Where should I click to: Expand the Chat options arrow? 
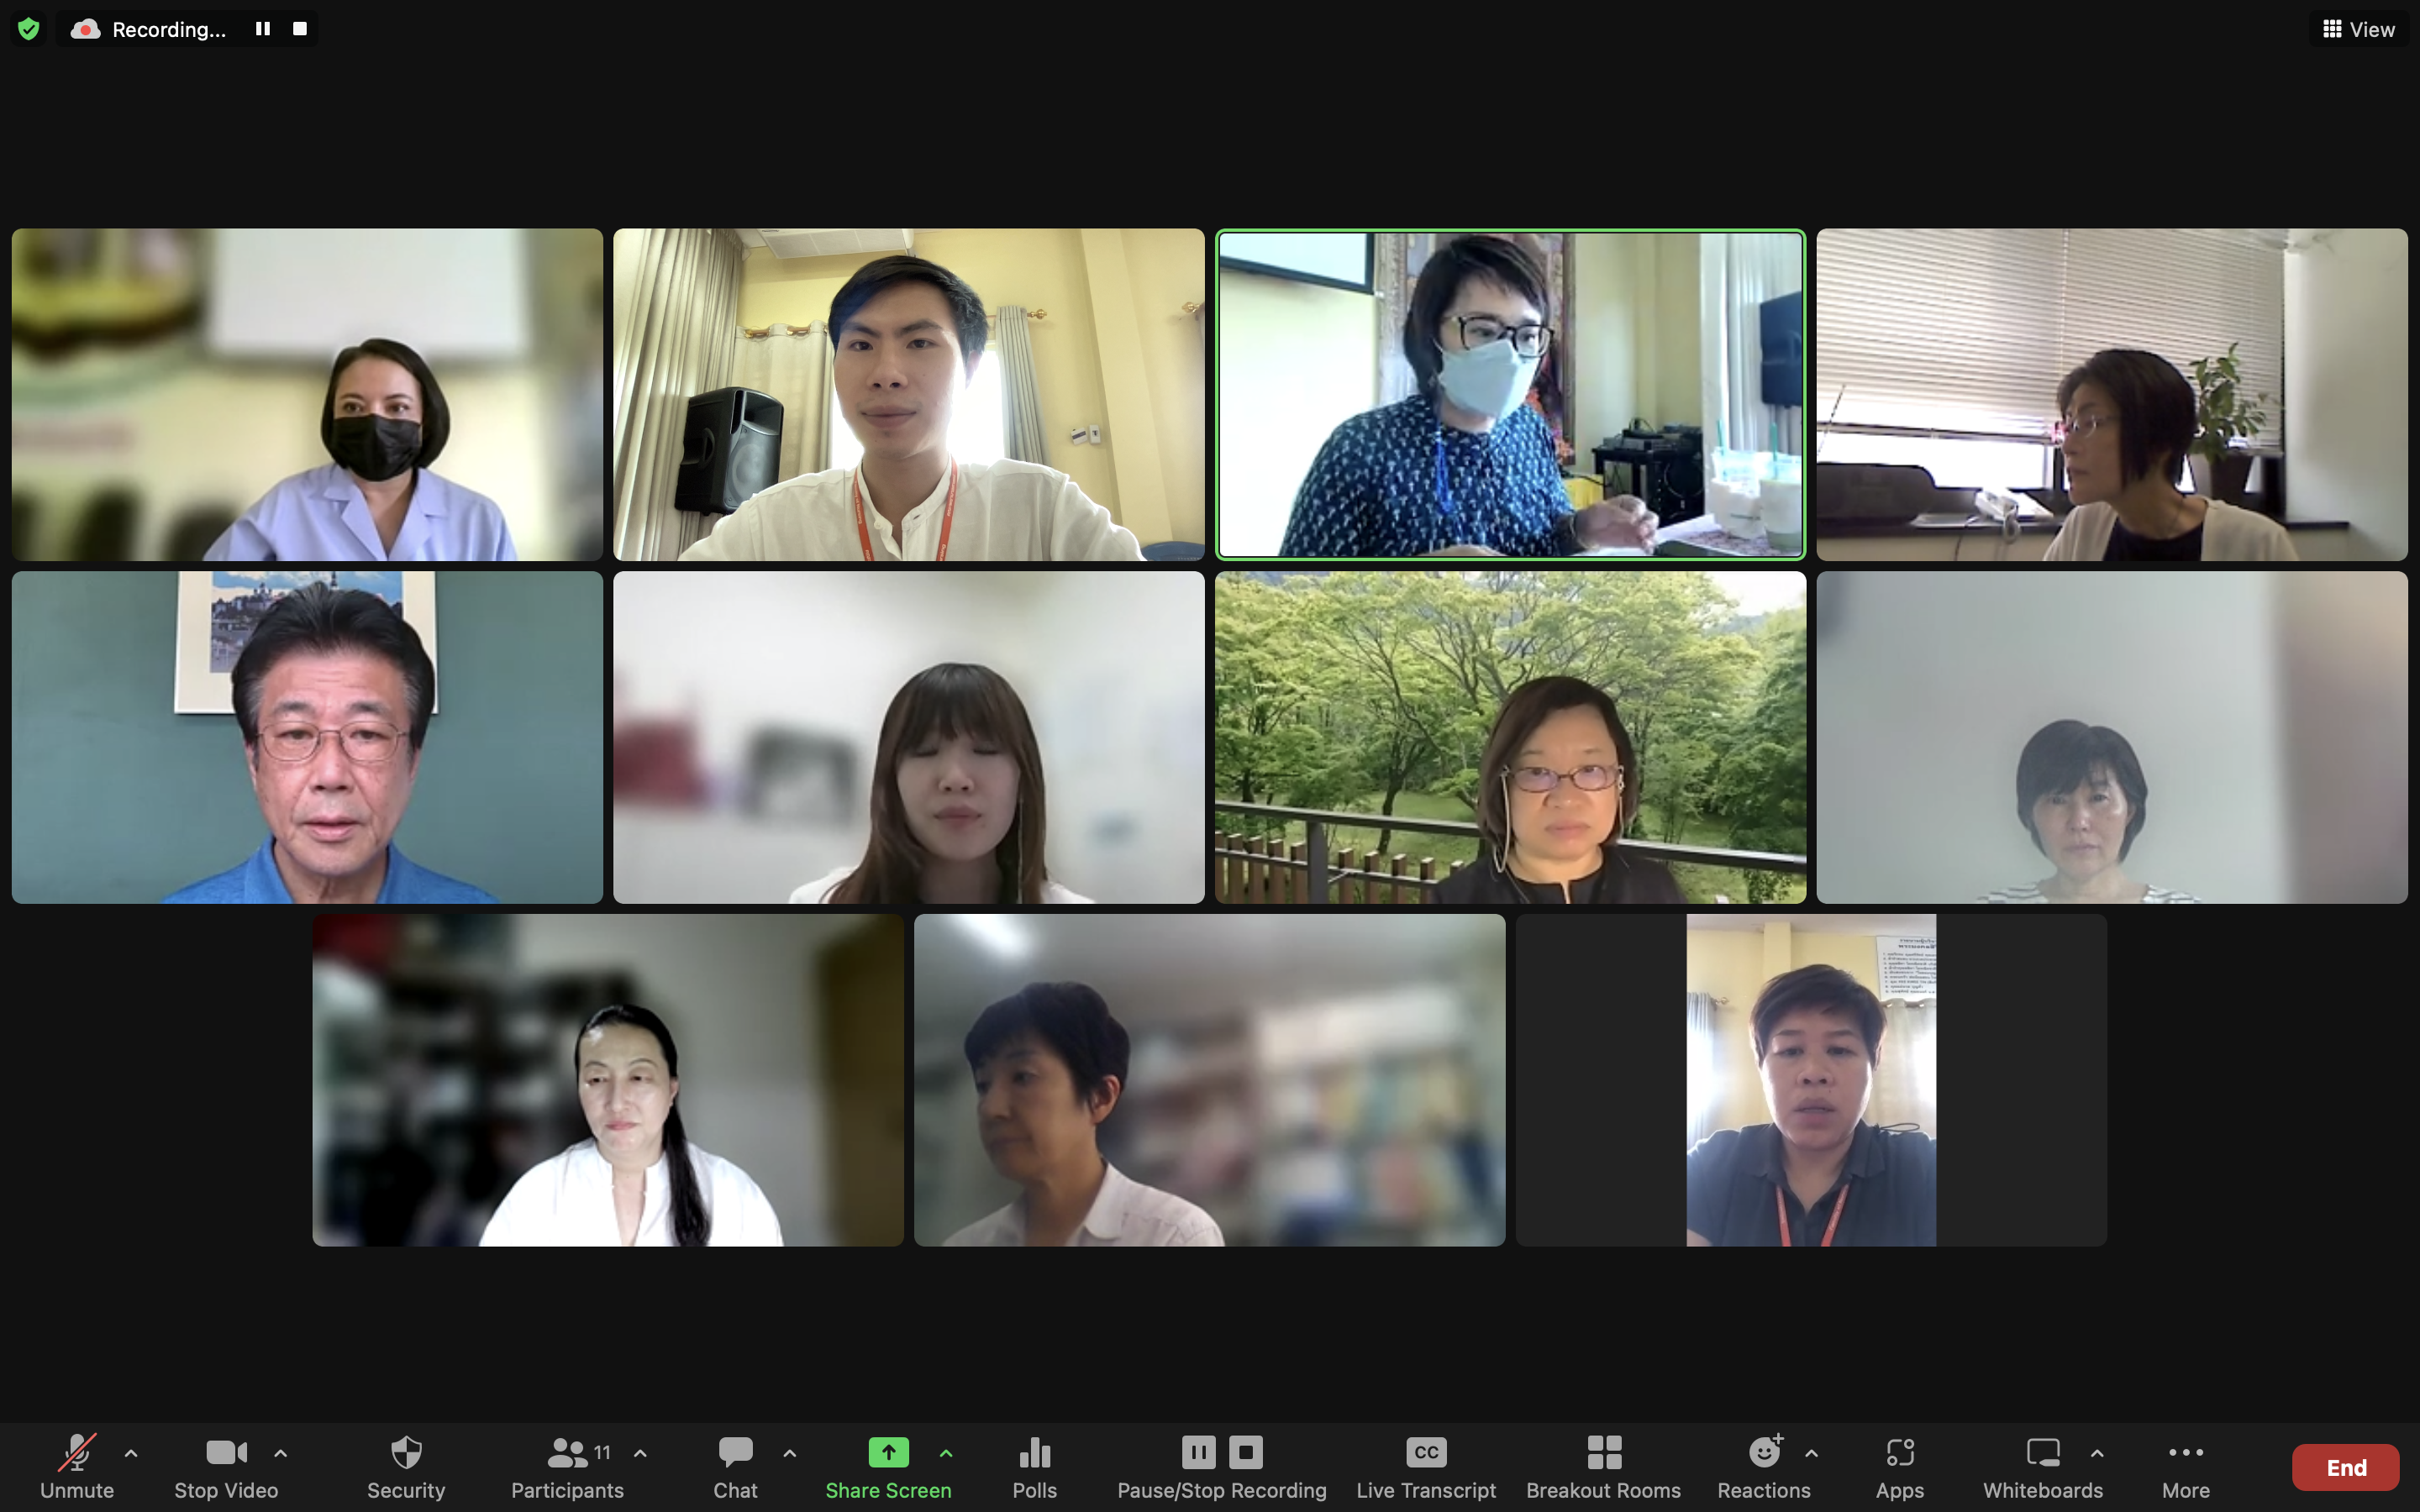click(x=790, y=1453)
